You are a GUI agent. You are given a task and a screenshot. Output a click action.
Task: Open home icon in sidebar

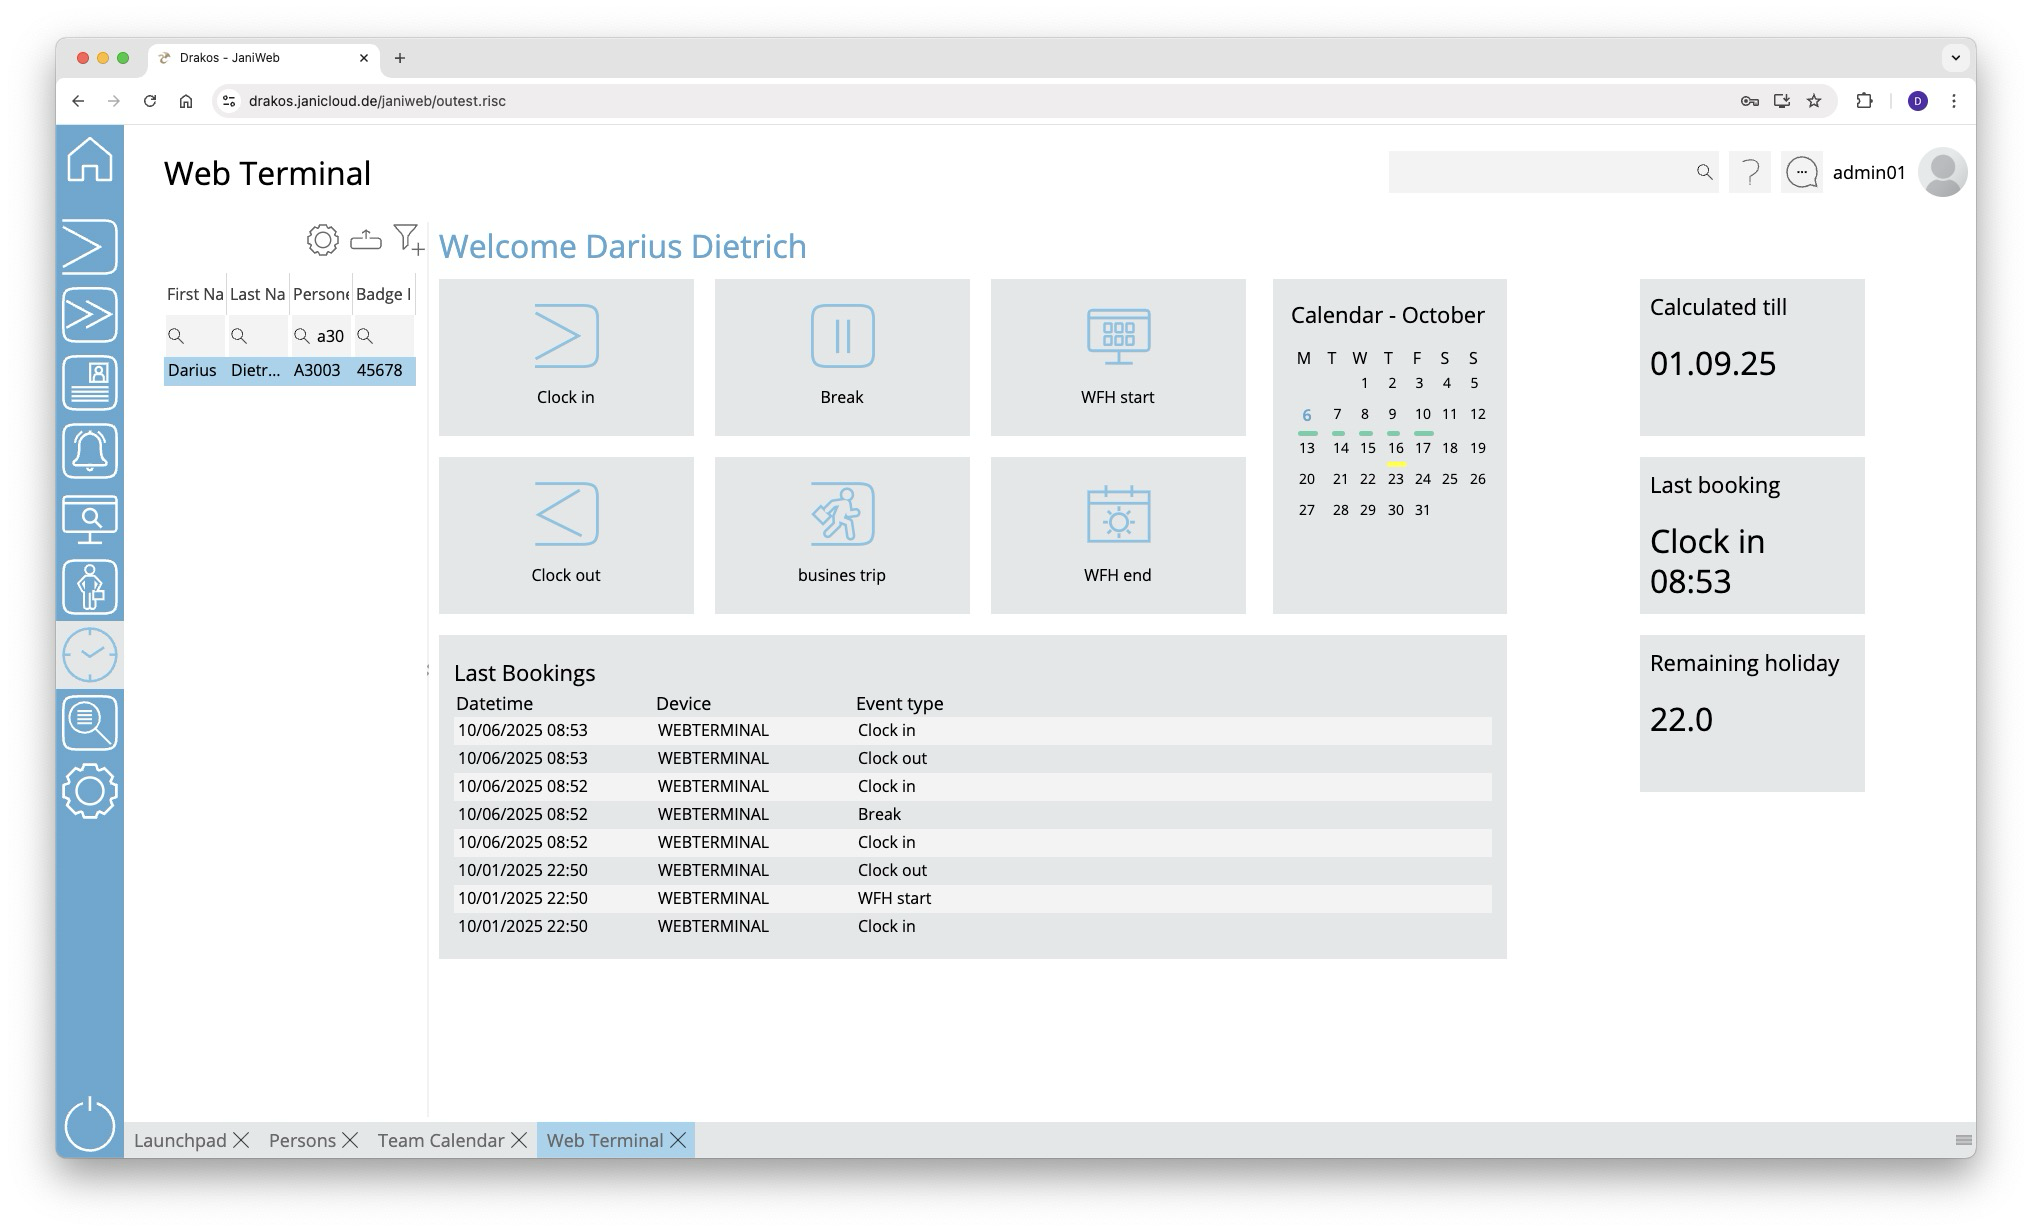[90, 160]
